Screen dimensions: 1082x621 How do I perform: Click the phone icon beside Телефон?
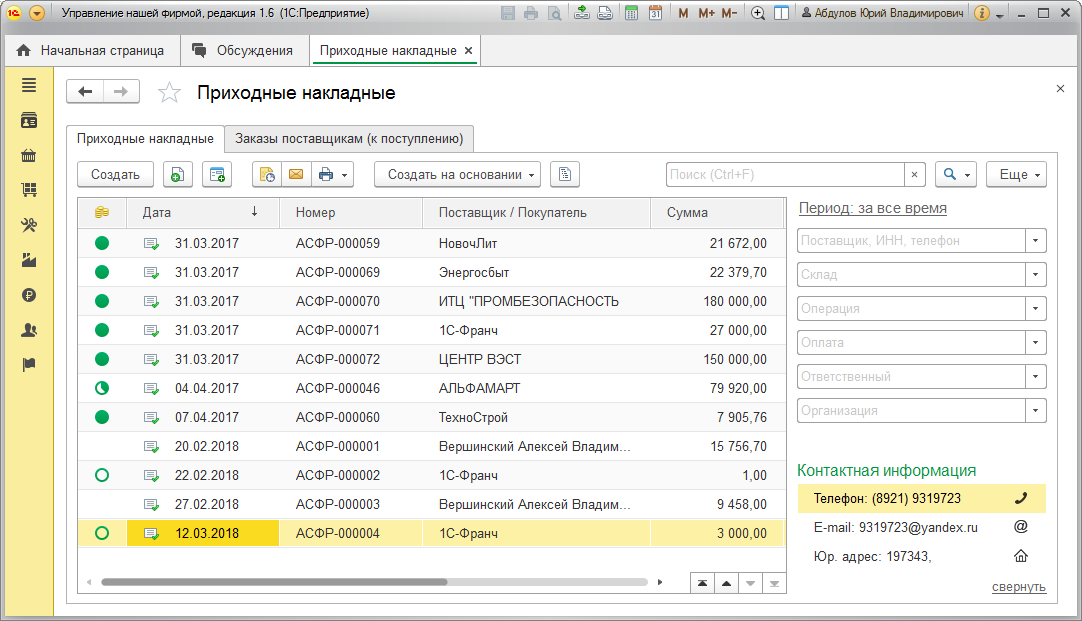coord(1021,498)
